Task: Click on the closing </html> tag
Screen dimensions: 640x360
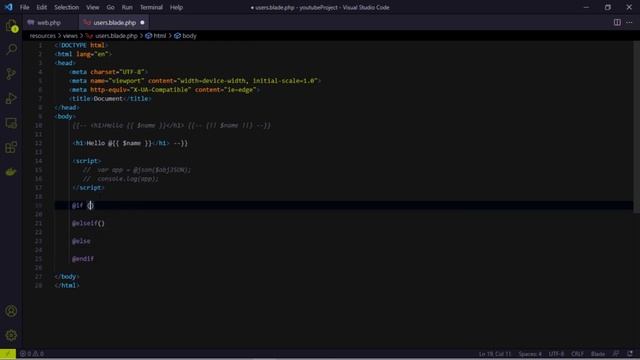Action: (x=67, y=286)
